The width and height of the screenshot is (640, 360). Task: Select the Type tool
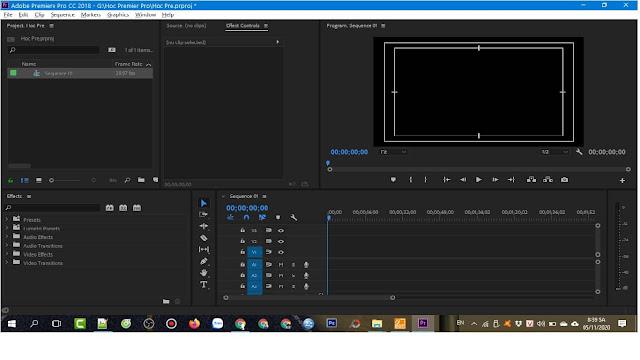pos(204,284)
